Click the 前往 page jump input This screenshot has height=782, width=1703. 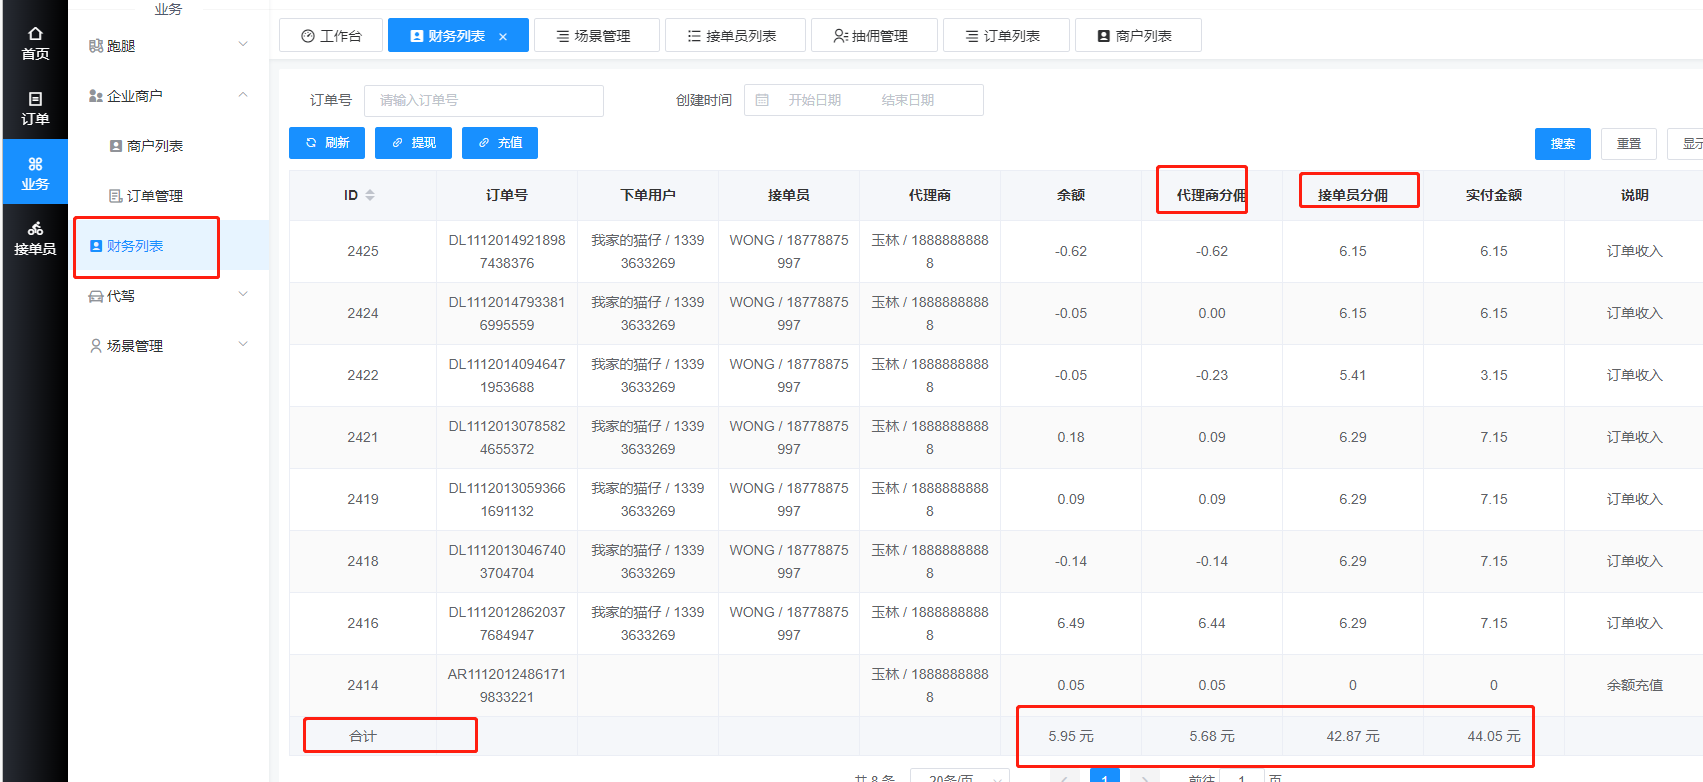click(x=1242, y=777)
